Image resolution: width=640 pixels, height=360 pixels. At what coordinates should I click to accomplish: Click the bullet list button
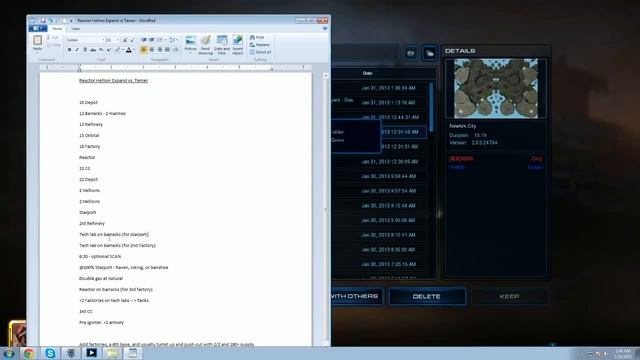[x=159, y=40]
